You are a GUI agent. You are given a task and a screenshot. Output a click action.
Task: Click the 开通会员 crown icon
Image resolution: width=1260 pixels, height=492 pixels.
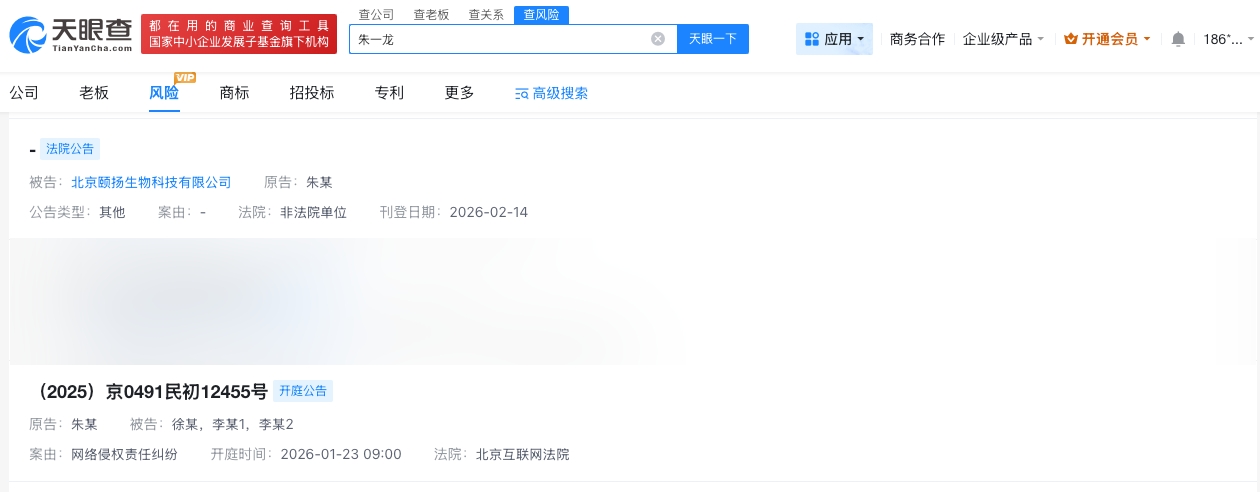click(1071, 39)
